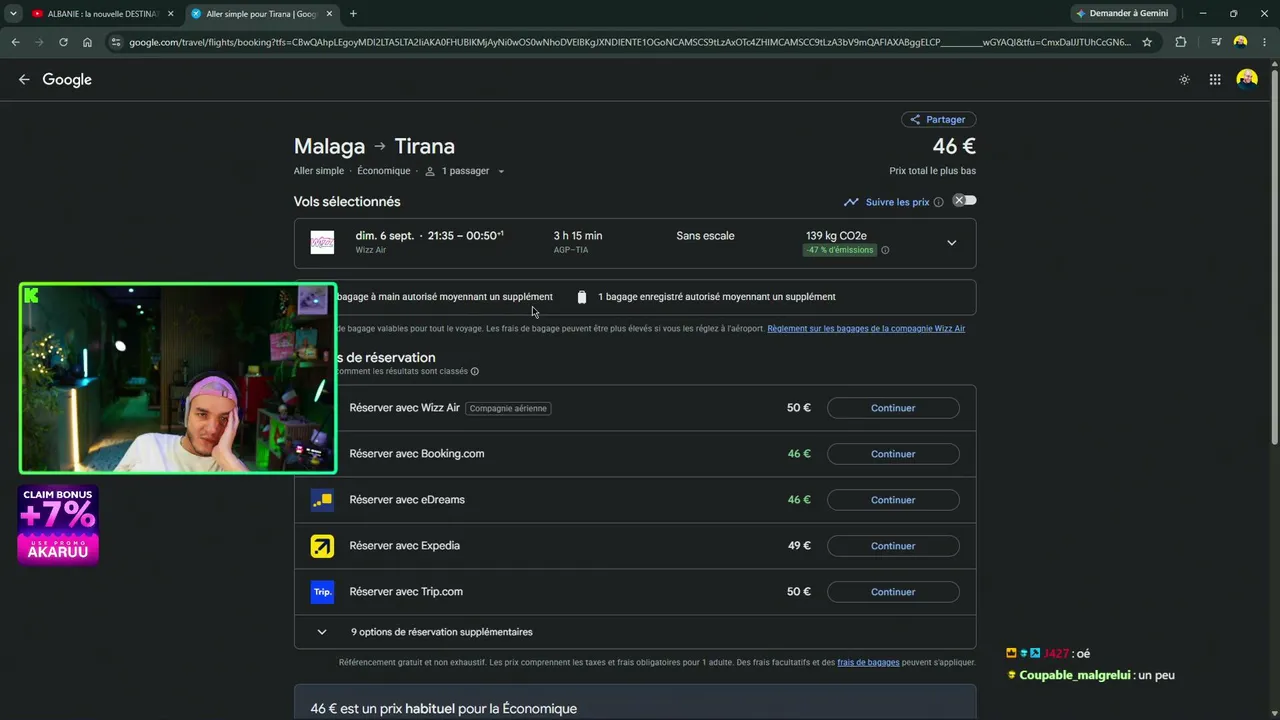
Task: Continue booking with Trip.com
Action: pyautogui.click(x=893, y=592)
